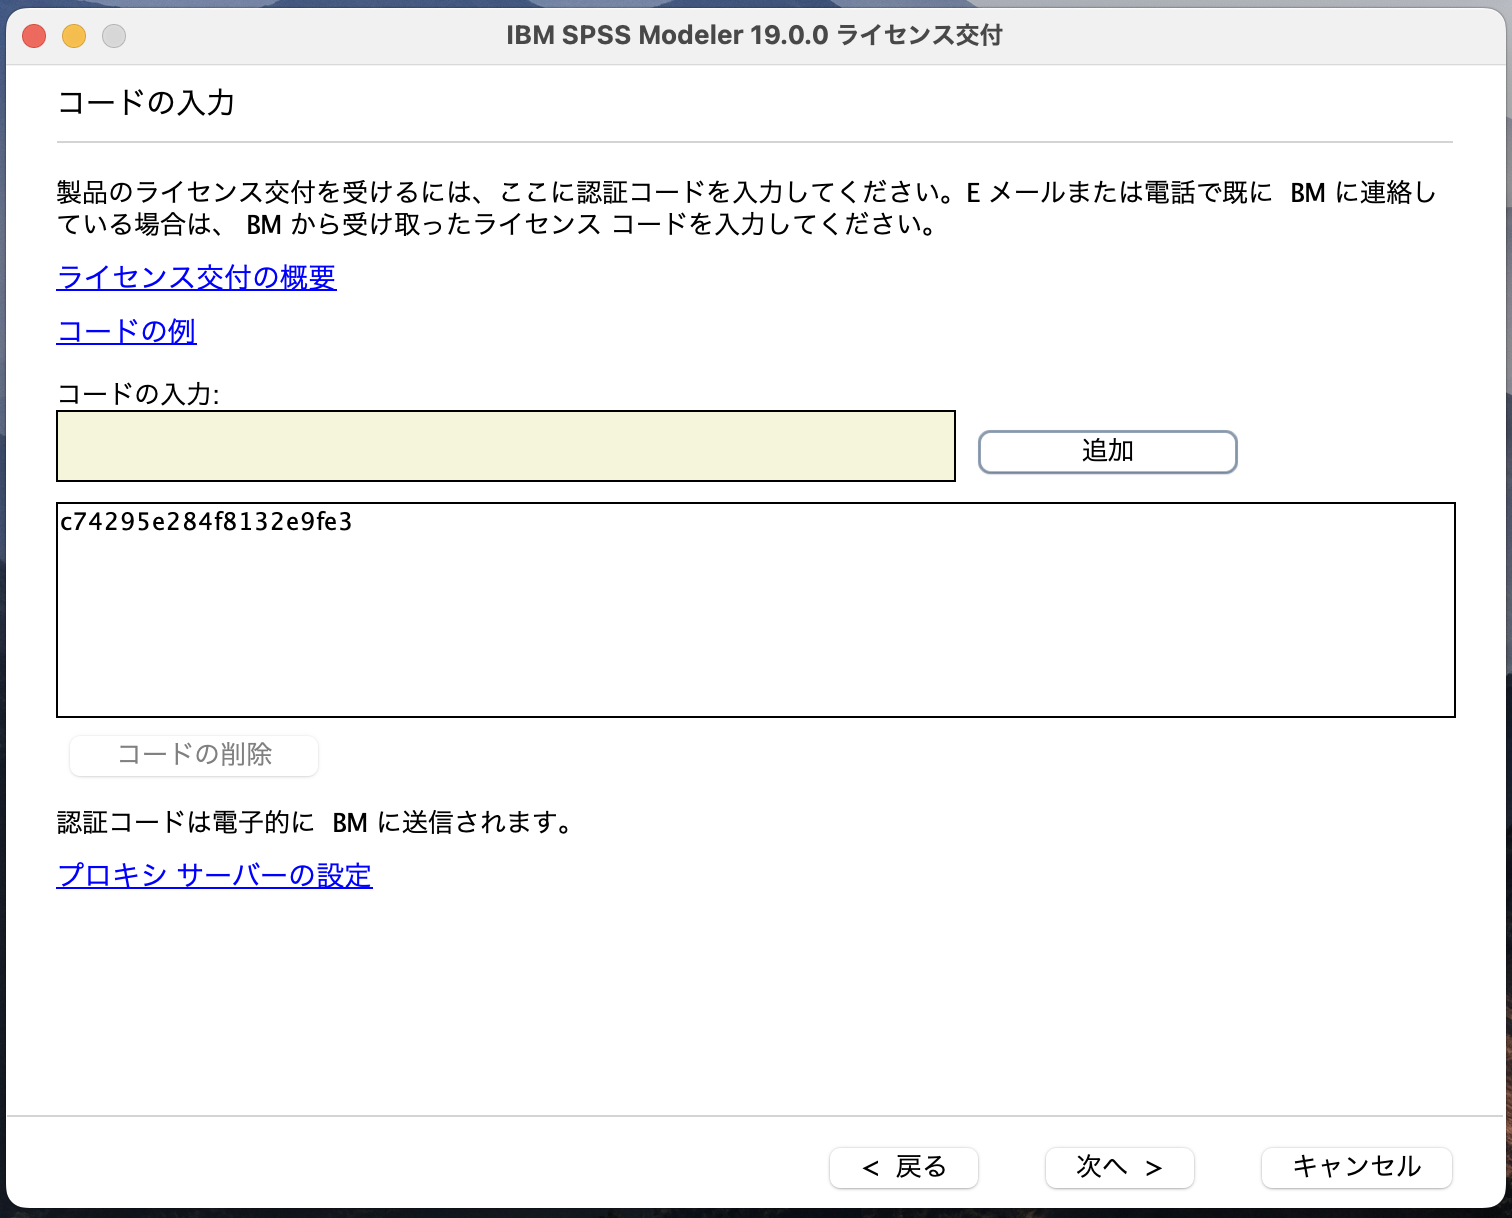Image resolution: width=1512 pixels, height=1218 pixels.
Task: Close the license window with red button
Action: point(34,36)
